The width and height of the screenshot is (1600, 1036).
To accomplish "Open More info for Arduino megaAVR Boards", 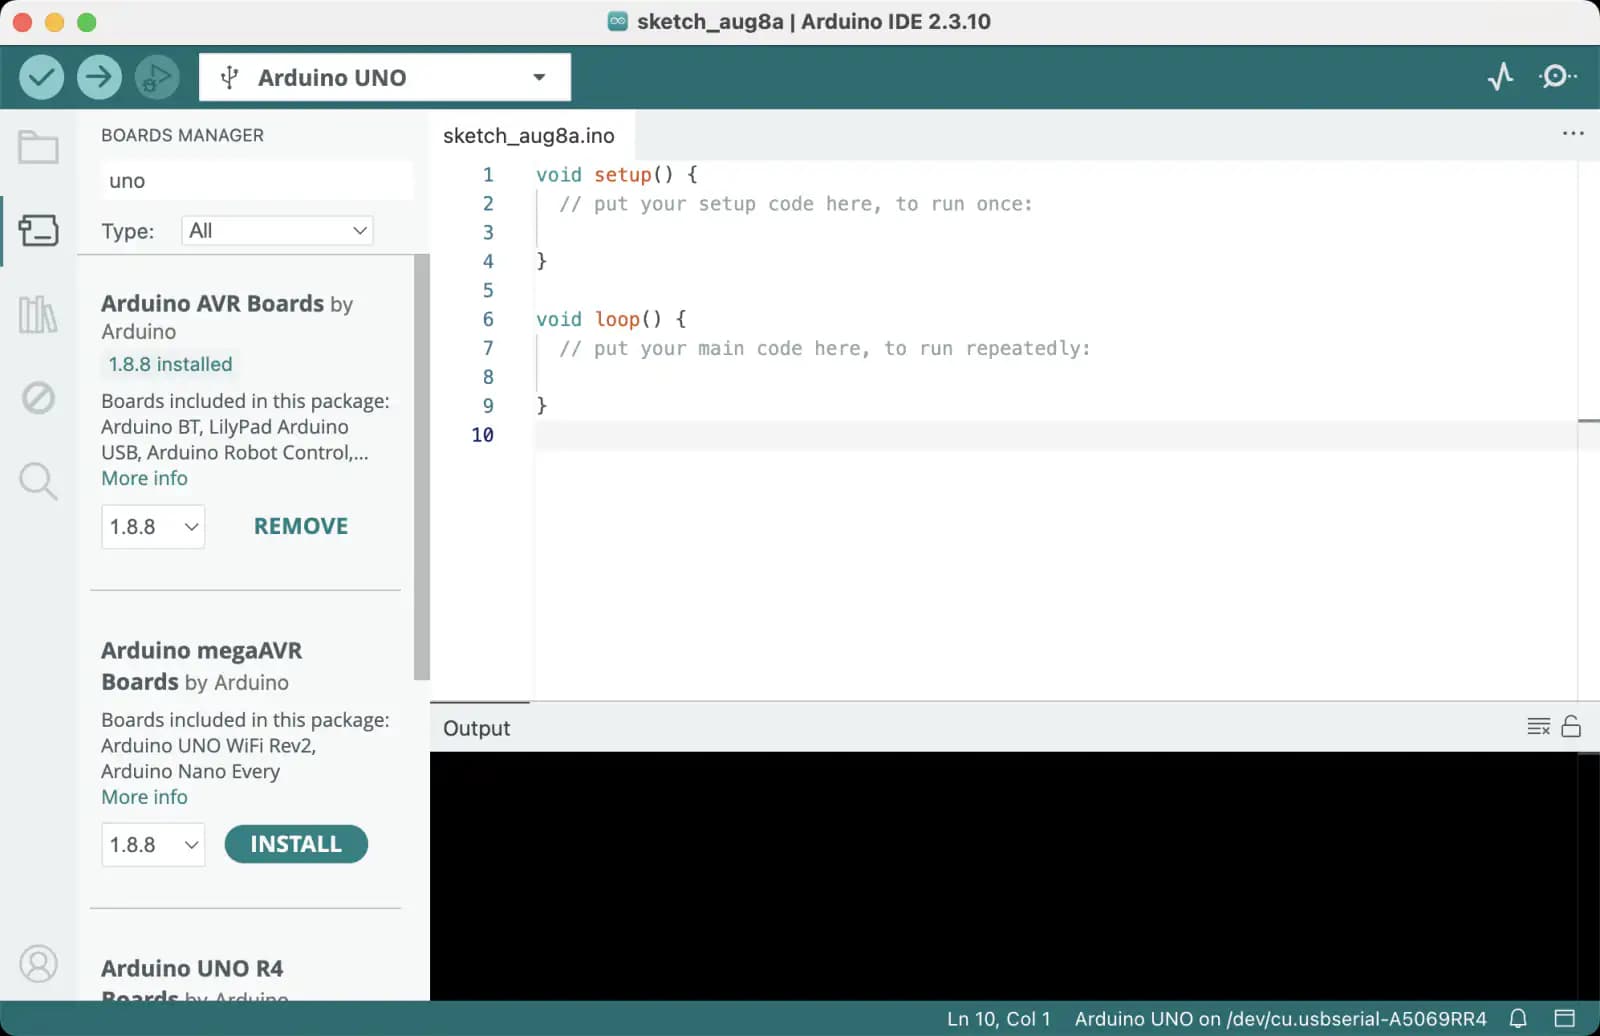I will (144, 797).
